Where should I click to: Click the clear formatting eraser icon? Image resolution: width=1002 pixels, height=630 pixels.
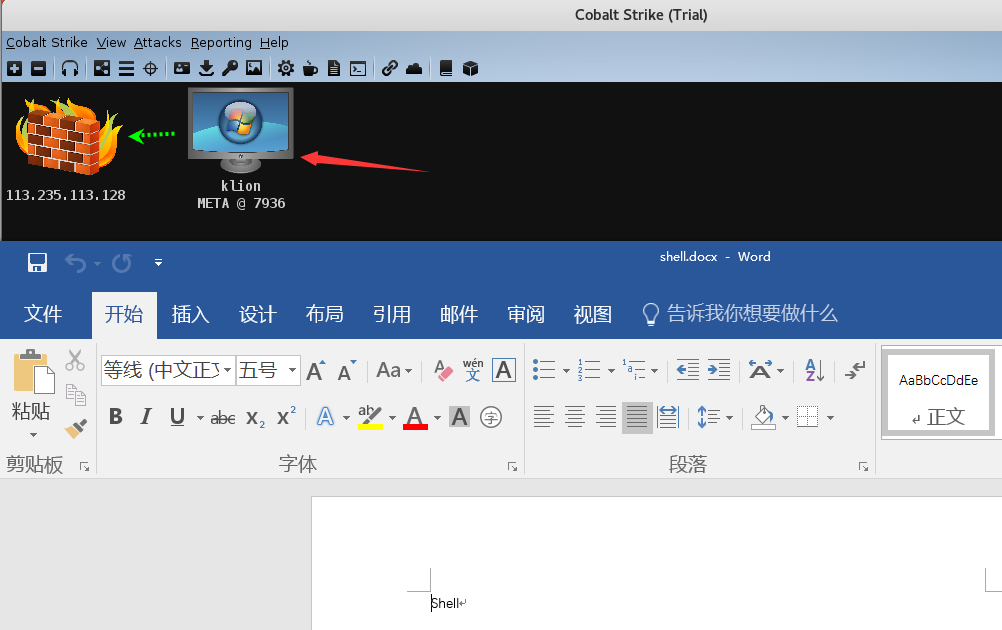(443, 370)
